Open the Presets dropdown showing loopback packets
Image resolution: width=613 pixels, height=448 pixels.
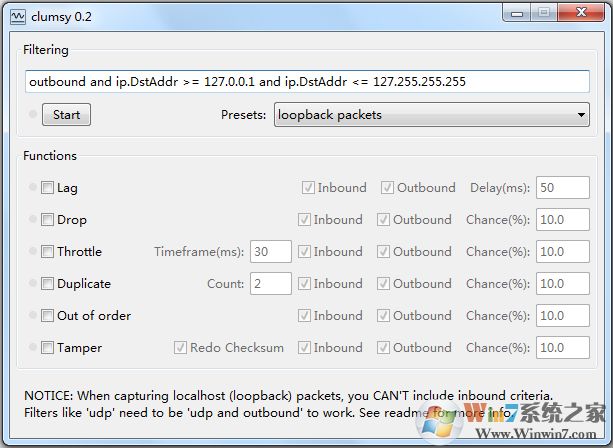tap(432, 115)
